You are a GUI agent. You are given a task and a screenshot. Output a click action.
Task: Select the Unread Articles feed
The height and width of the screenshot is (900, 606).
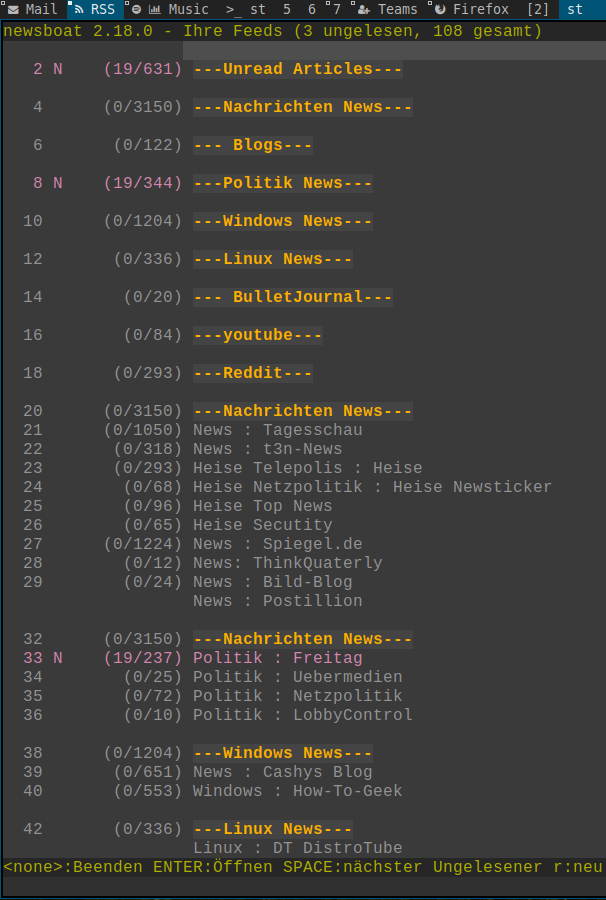(x=297, y=69)
